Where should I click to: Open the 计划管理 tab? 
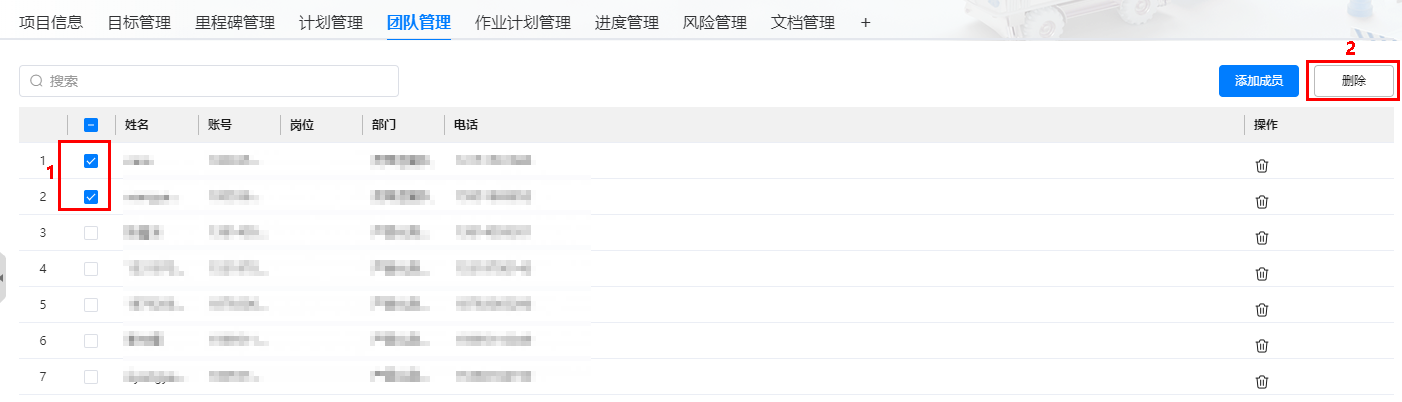point(331,22)
